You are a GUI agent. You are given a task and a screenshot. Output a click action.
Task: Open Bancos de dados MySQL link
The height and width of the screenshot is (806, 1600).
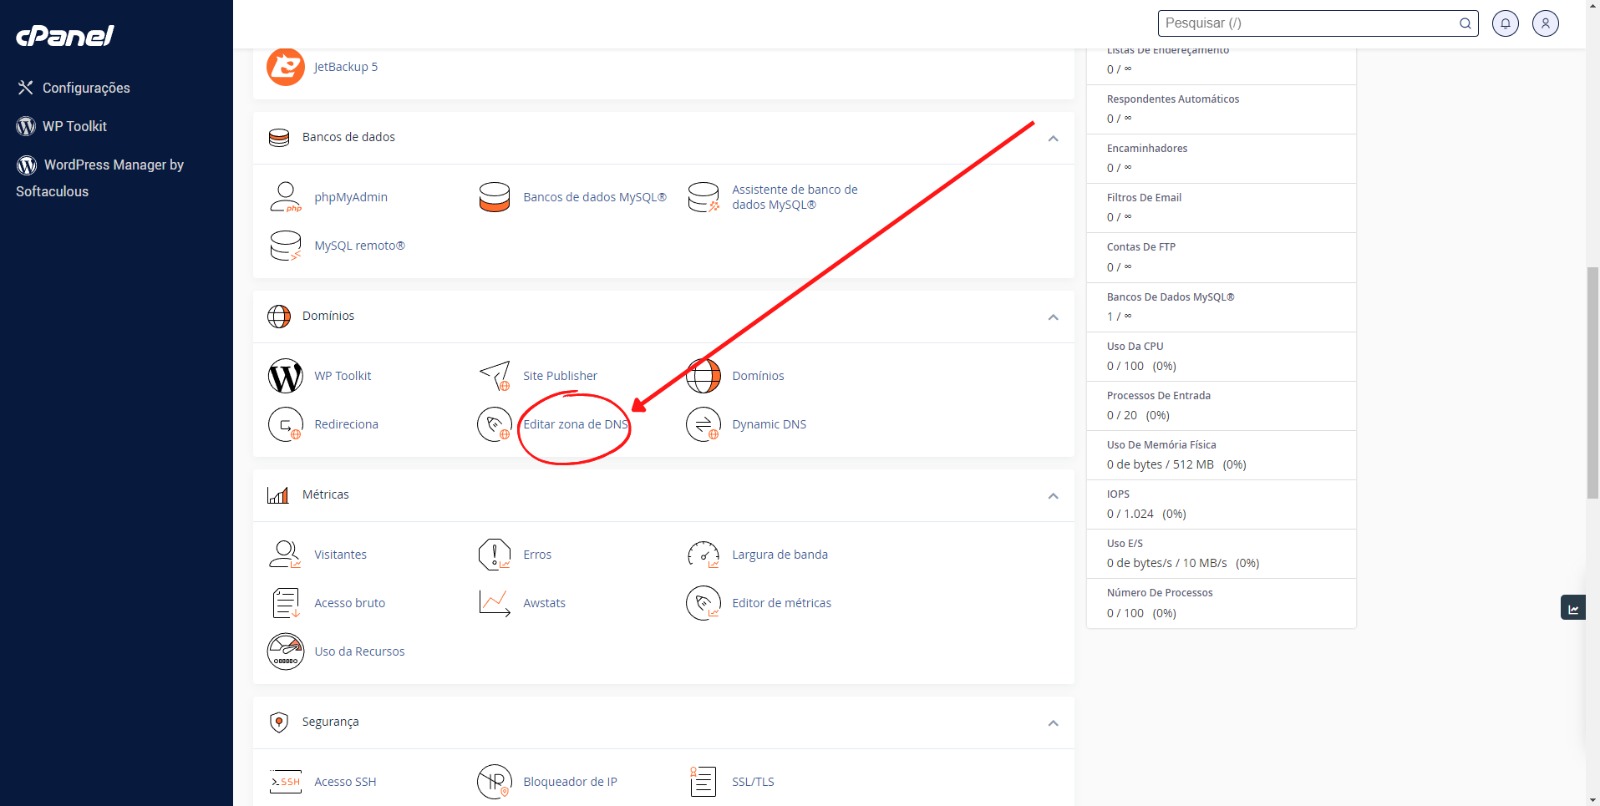(595, 197)
